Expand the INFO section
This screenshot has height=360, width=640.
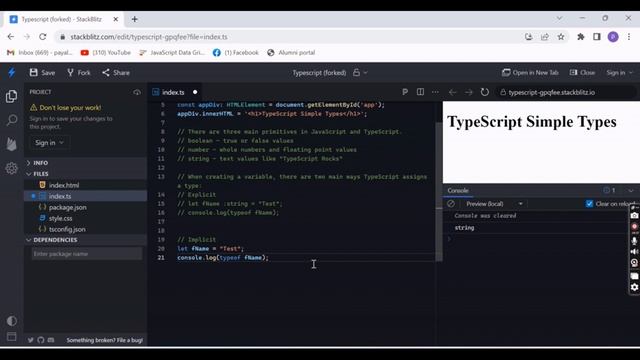tap(86, 163)
